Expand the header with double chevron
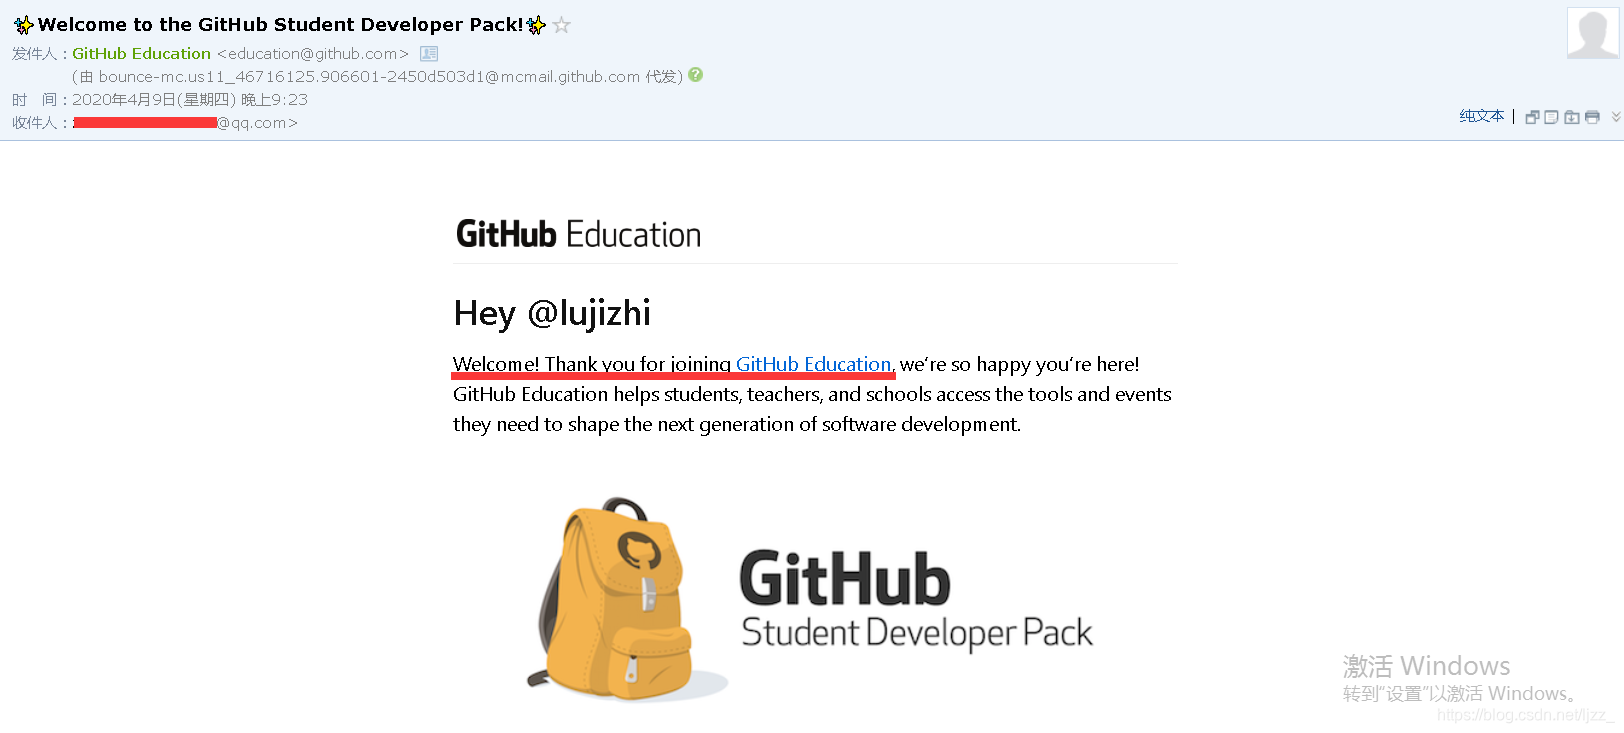The width and height of the screenshot is (1624, 733). [x=1616, y=117]
